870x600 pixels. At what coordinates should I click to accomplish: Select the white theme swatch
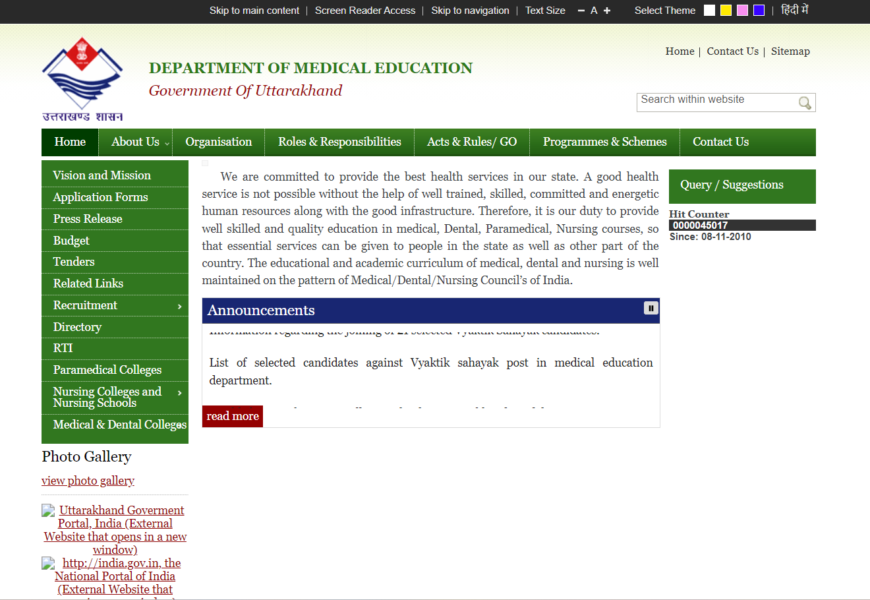click(709, 11)
